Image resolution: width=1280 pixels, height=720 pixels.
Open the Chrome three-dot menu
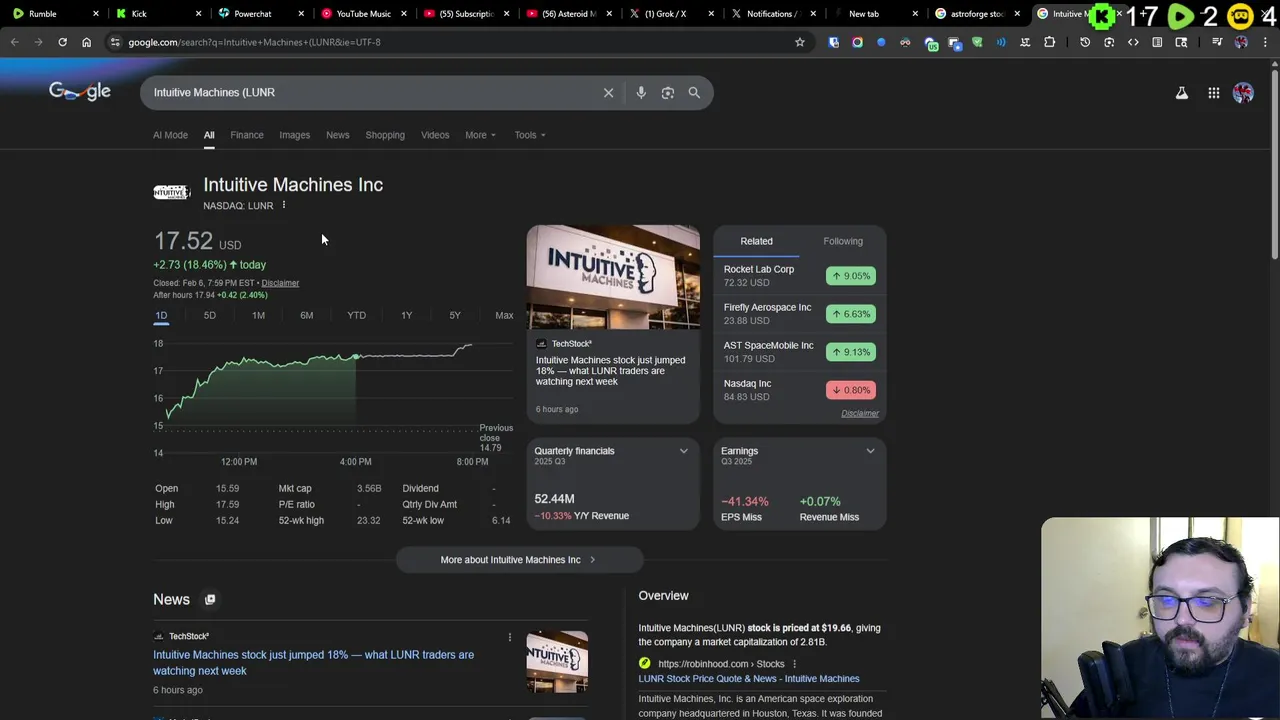[x=1267, y=42]
